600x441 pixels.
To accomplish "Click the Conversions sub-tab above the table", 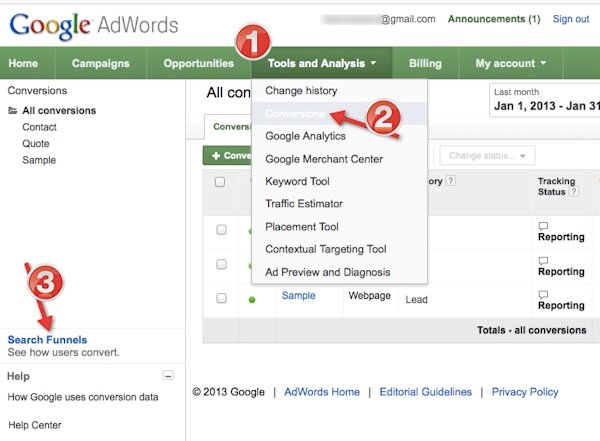I will click(x=228, y=127).
